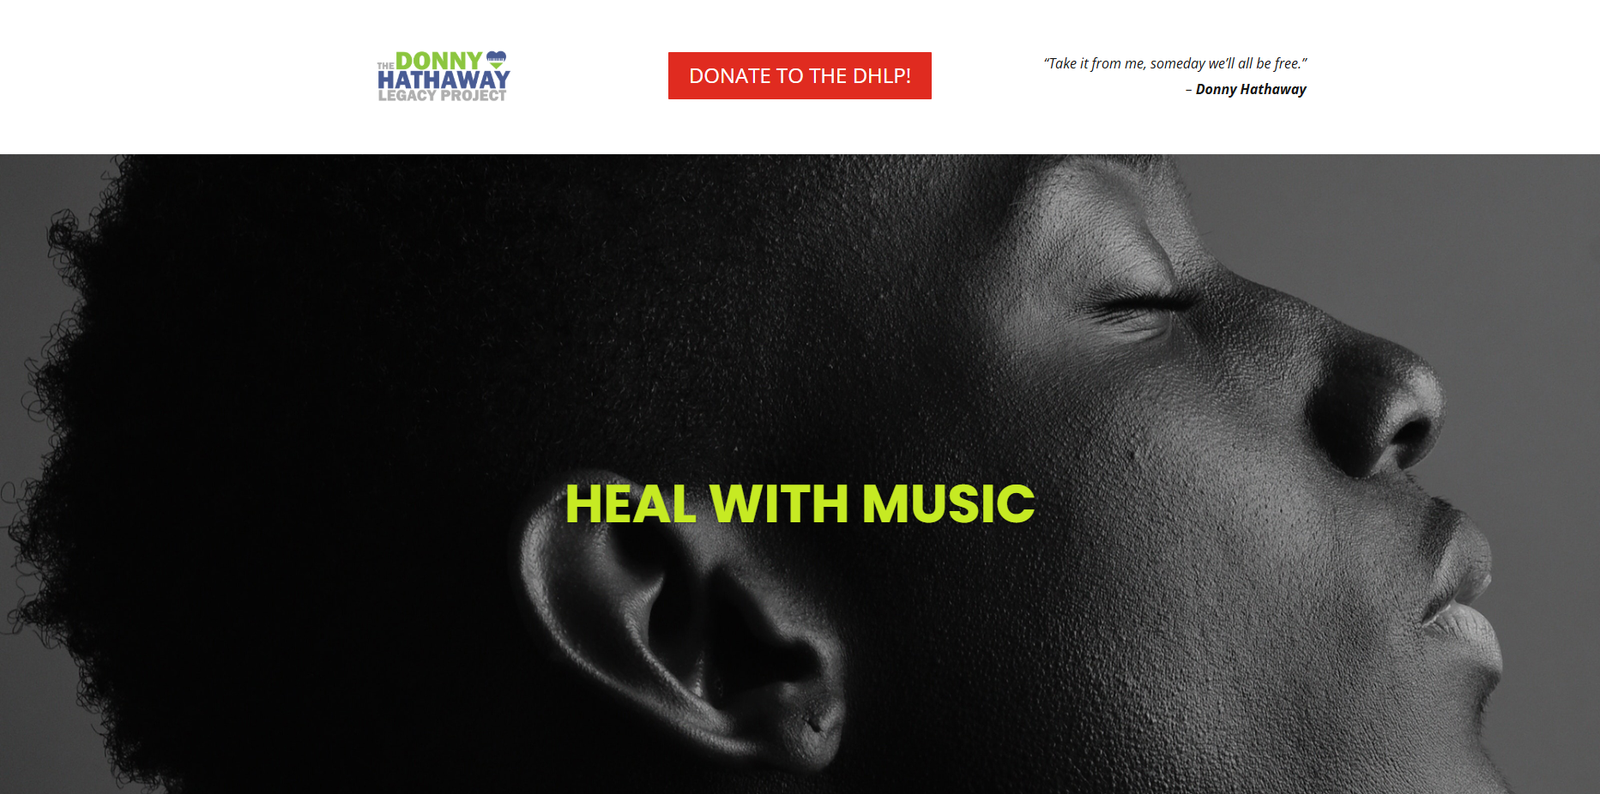Click the word MUSIC in the headline
Image resolution: width=1600 pixels, height=794 pixels.
[x=948, y=503]
